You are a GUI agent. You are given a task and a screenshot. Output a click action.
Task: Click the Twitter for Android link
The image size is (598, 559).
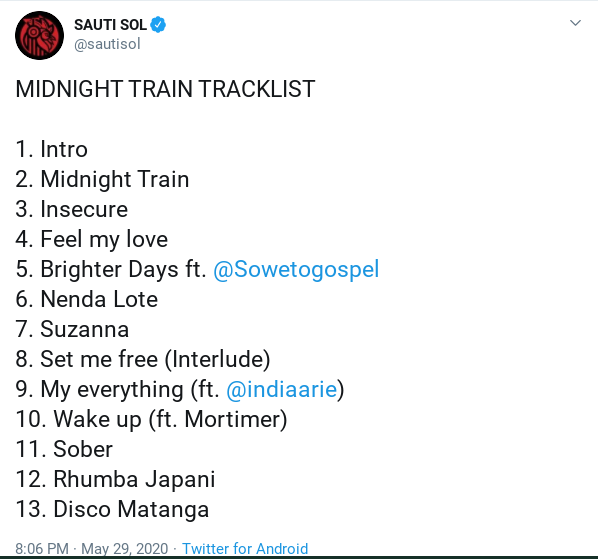(x=245, y=549)
